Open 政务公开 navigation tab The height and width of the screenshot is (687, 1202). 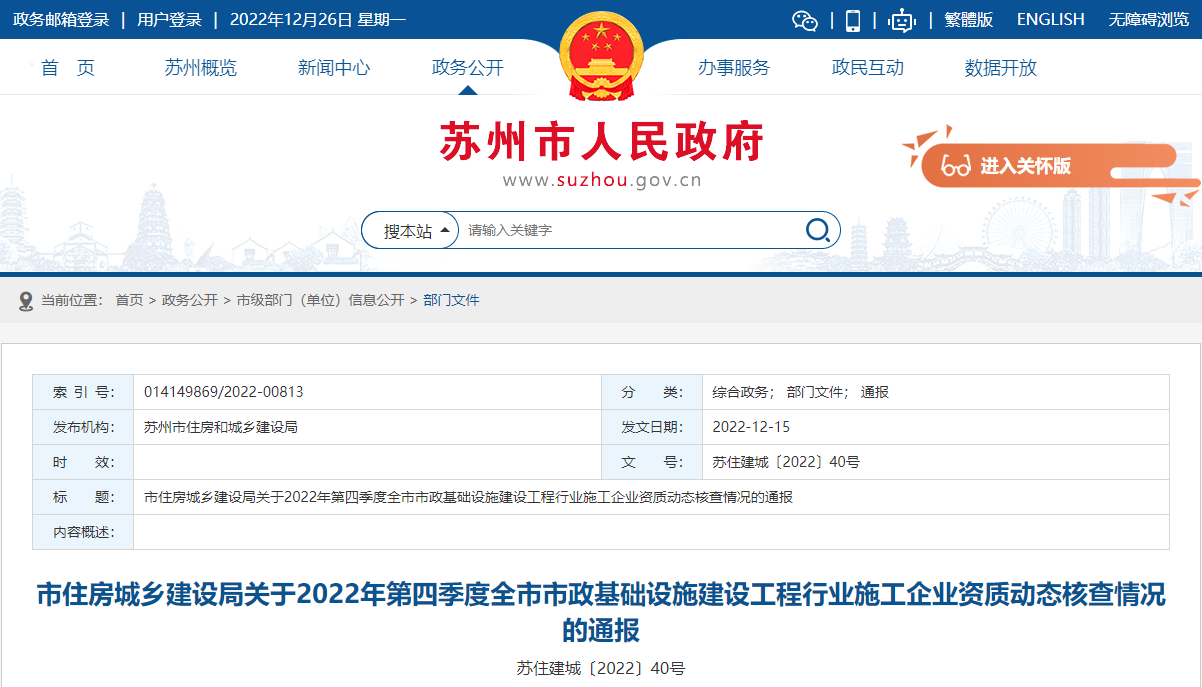[468, 68]
